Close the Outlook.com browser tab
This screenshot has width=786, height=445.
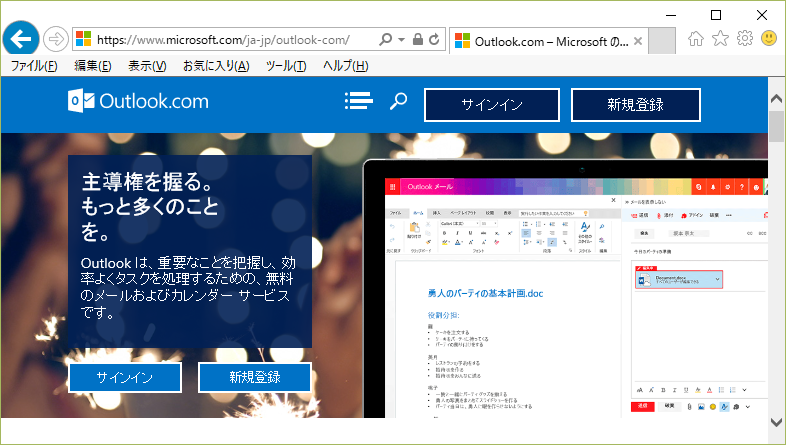pyautogui.click(x=638, y=41)
